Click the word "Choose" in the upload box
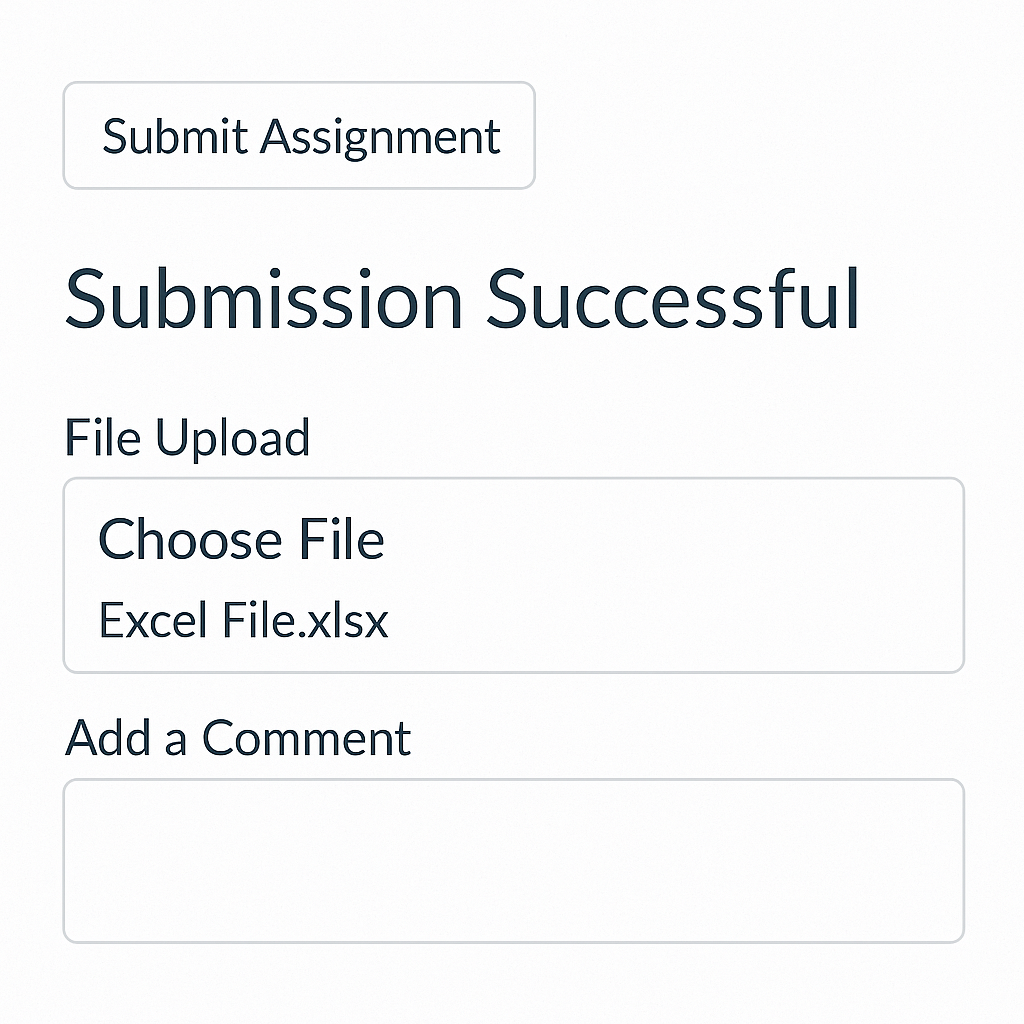Image resolution: width=1024 pixels, height=1024 pixels. pos(177,540)
